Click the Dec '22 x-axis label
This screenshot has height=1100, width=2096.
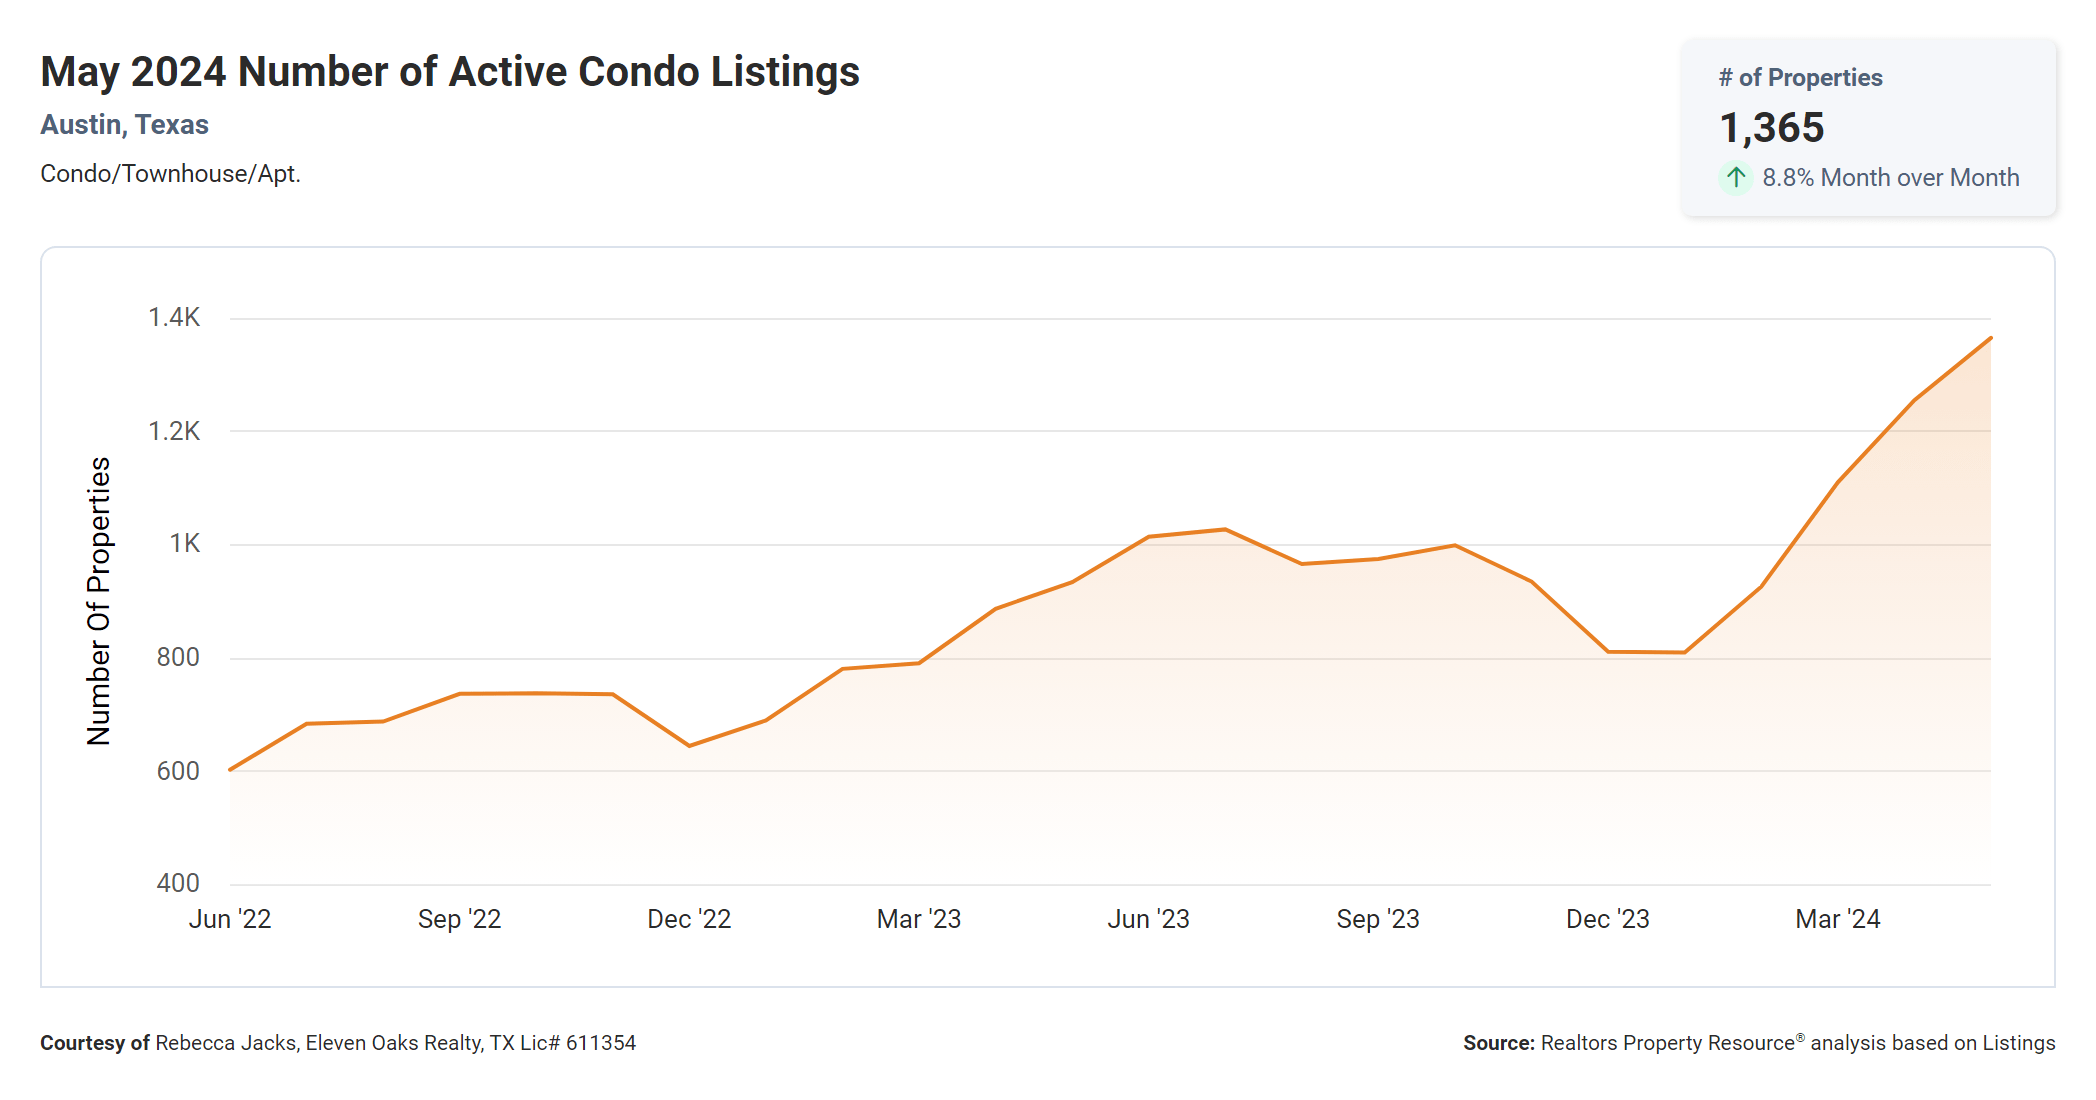(x=689, y=919)
